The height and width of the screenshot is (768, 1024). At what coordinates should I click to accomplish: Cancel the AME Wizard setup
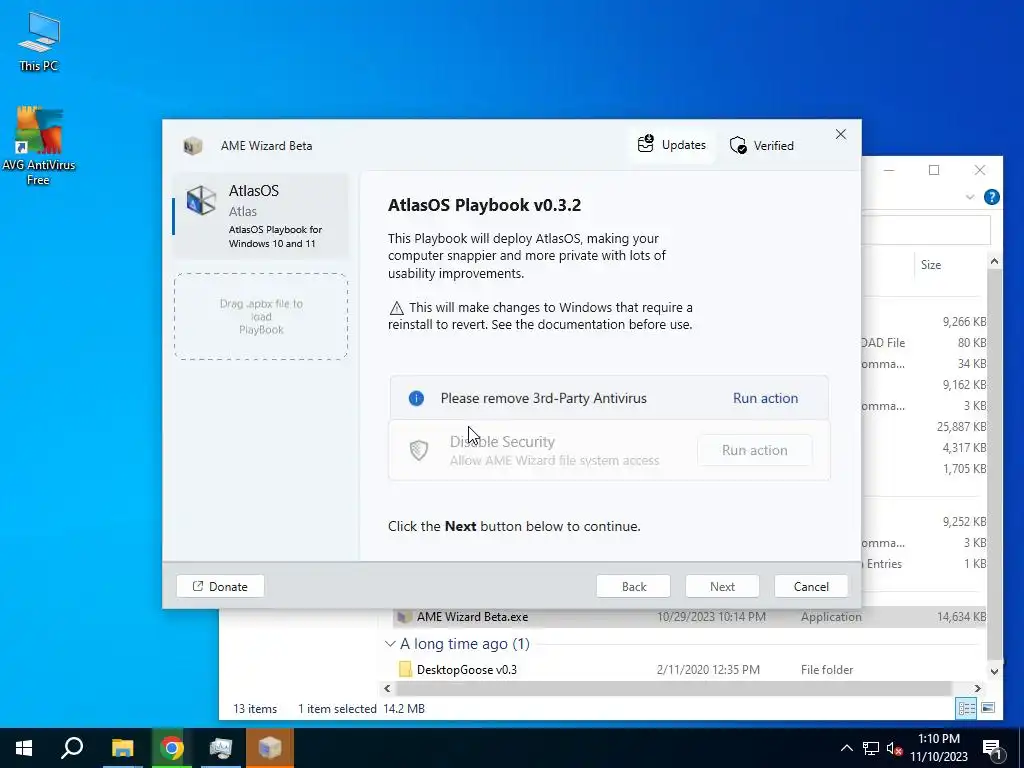(811, 586)
